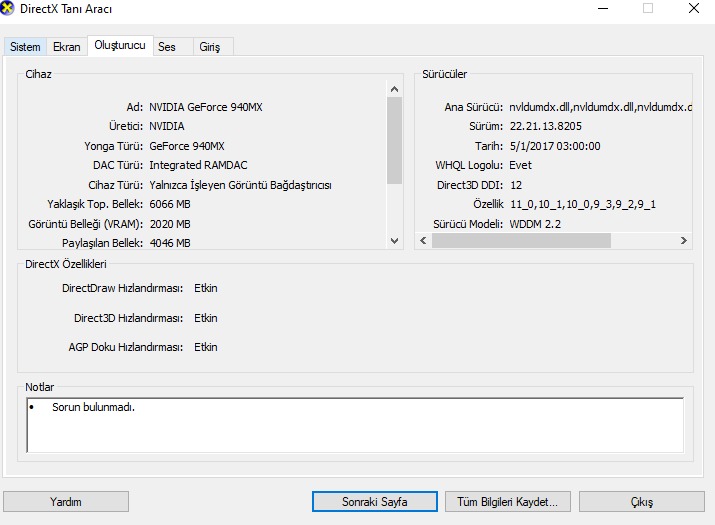
Task: Click Direct3D Hızlandırması Etkin value
Action: point(206,318)
